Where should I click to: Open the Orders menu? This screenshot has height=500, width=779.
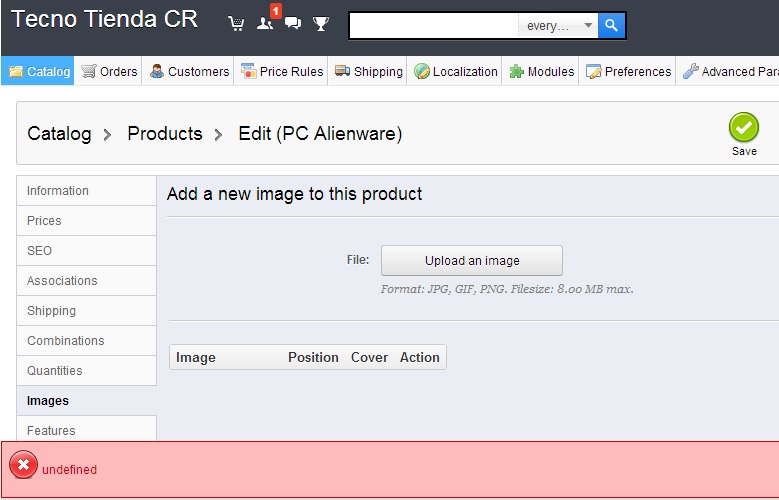(108, 71)
